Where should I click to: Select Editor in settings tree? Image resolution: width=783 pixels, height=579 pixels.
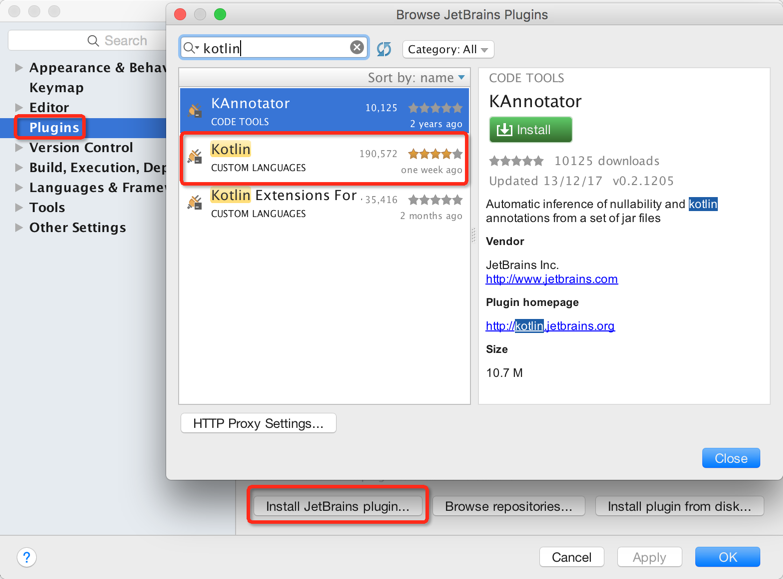(x=49, y=107)
